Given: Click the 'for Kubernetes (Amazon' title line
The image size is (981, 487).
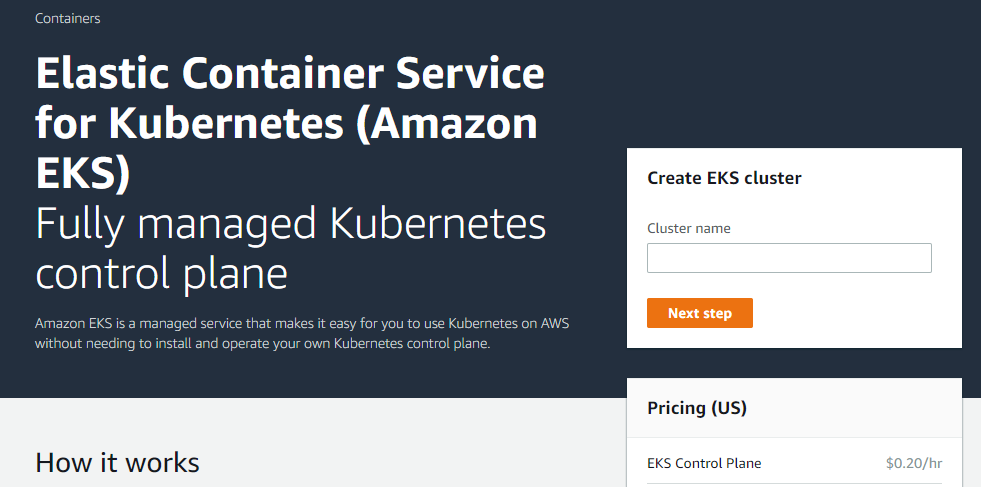Looking at the screenshot, I should [286, 123].
